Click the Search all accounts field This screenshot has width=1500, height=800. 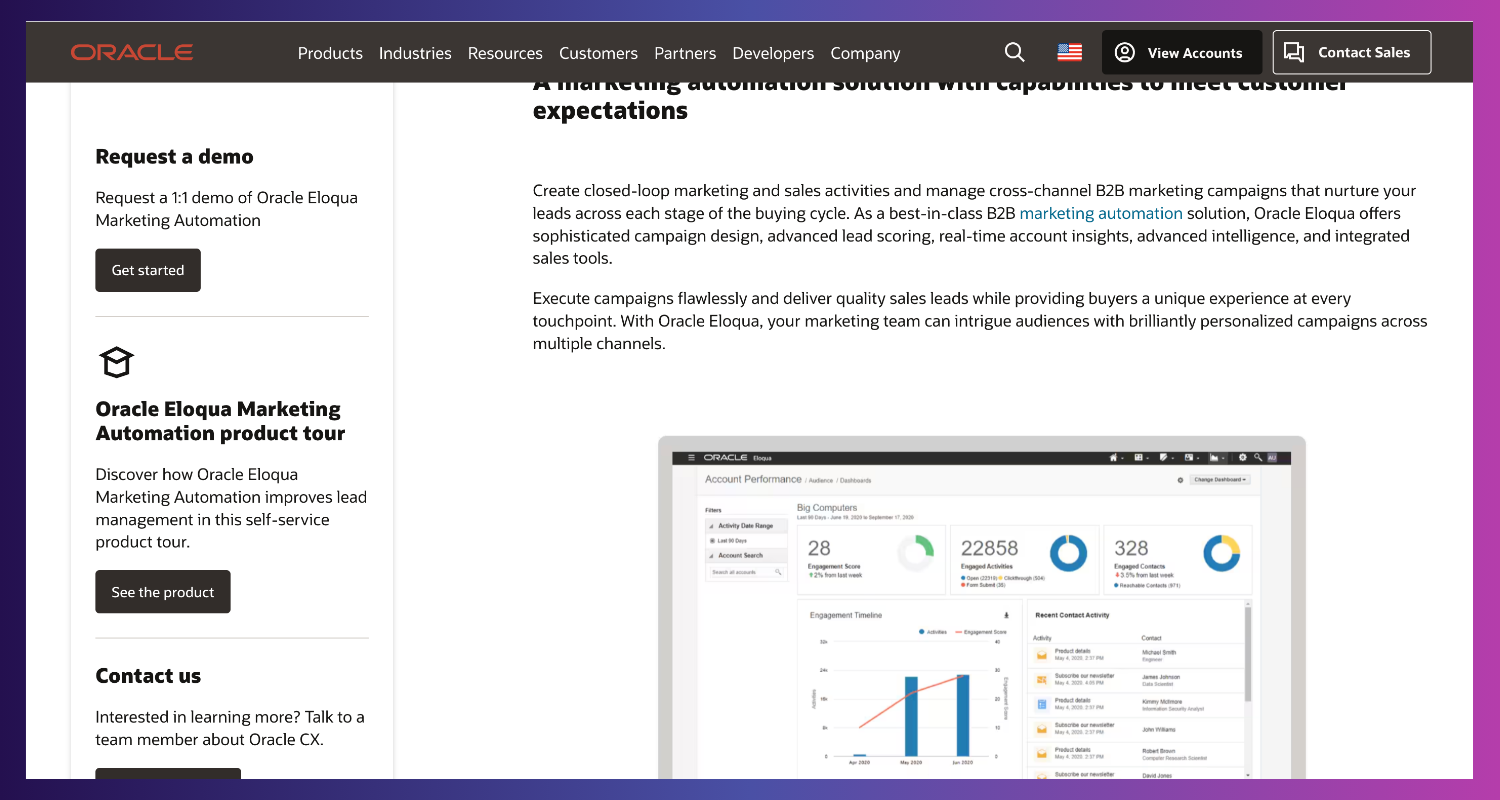pyautogui.click(x=742, y=572)
